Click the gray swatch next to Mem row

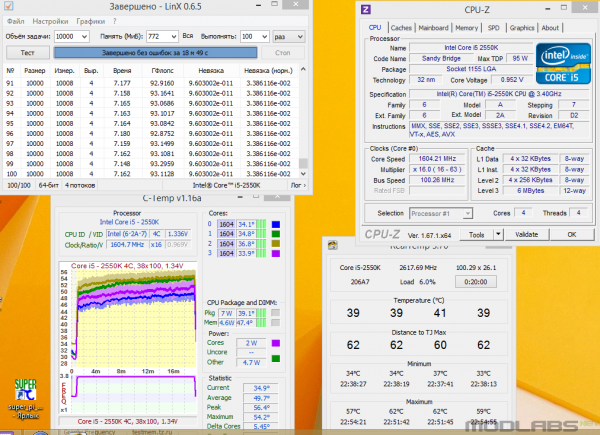coord(275,323)
